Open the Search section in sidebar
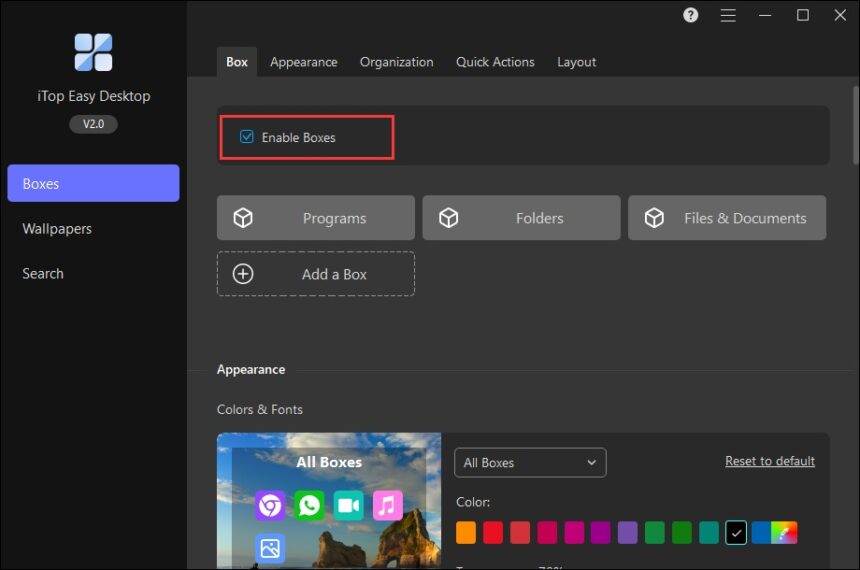This screenshot has height=570, width=860. pyautogui.click(x=43, y=274)
